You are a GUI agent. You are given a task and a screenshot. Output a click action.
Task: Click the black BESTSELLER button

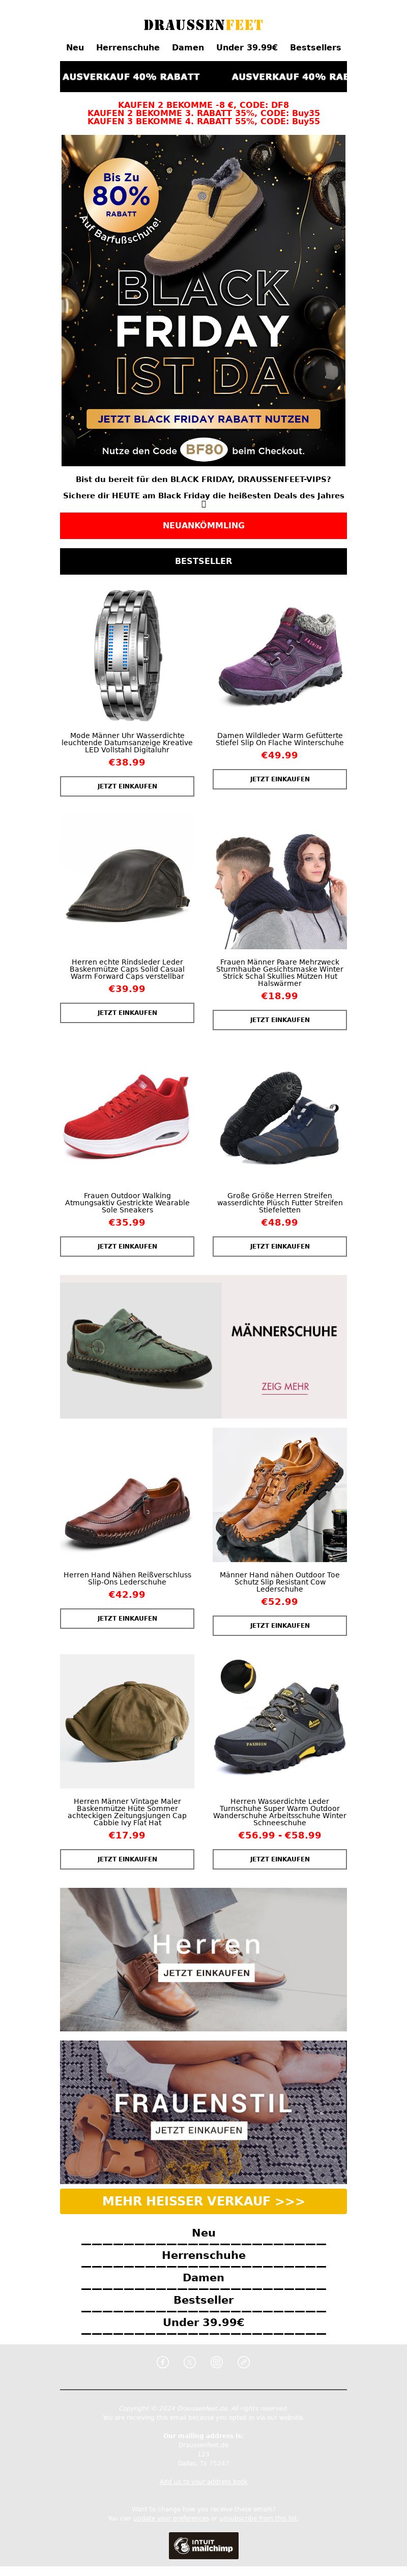(x=203, y=561)
